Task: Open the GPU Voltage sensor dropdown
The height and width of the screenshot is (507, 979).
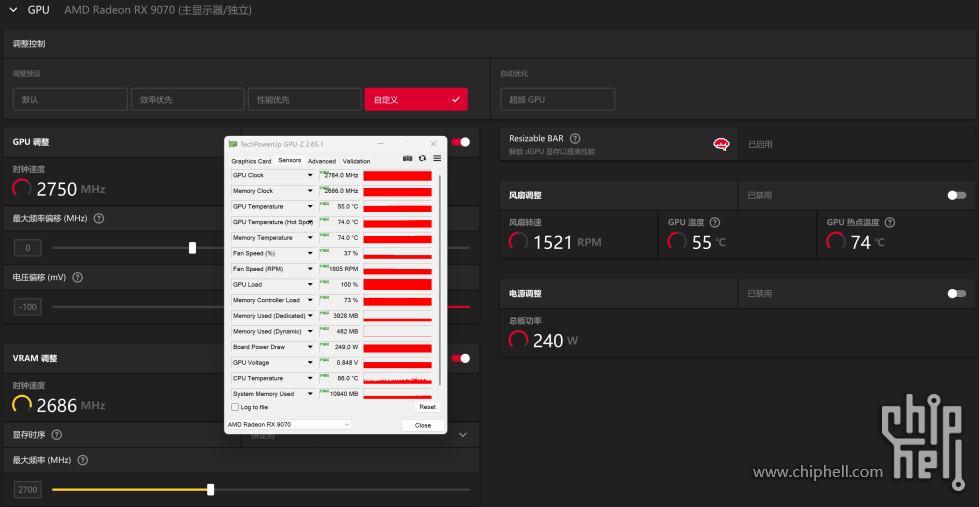Action: coord(310,363)
